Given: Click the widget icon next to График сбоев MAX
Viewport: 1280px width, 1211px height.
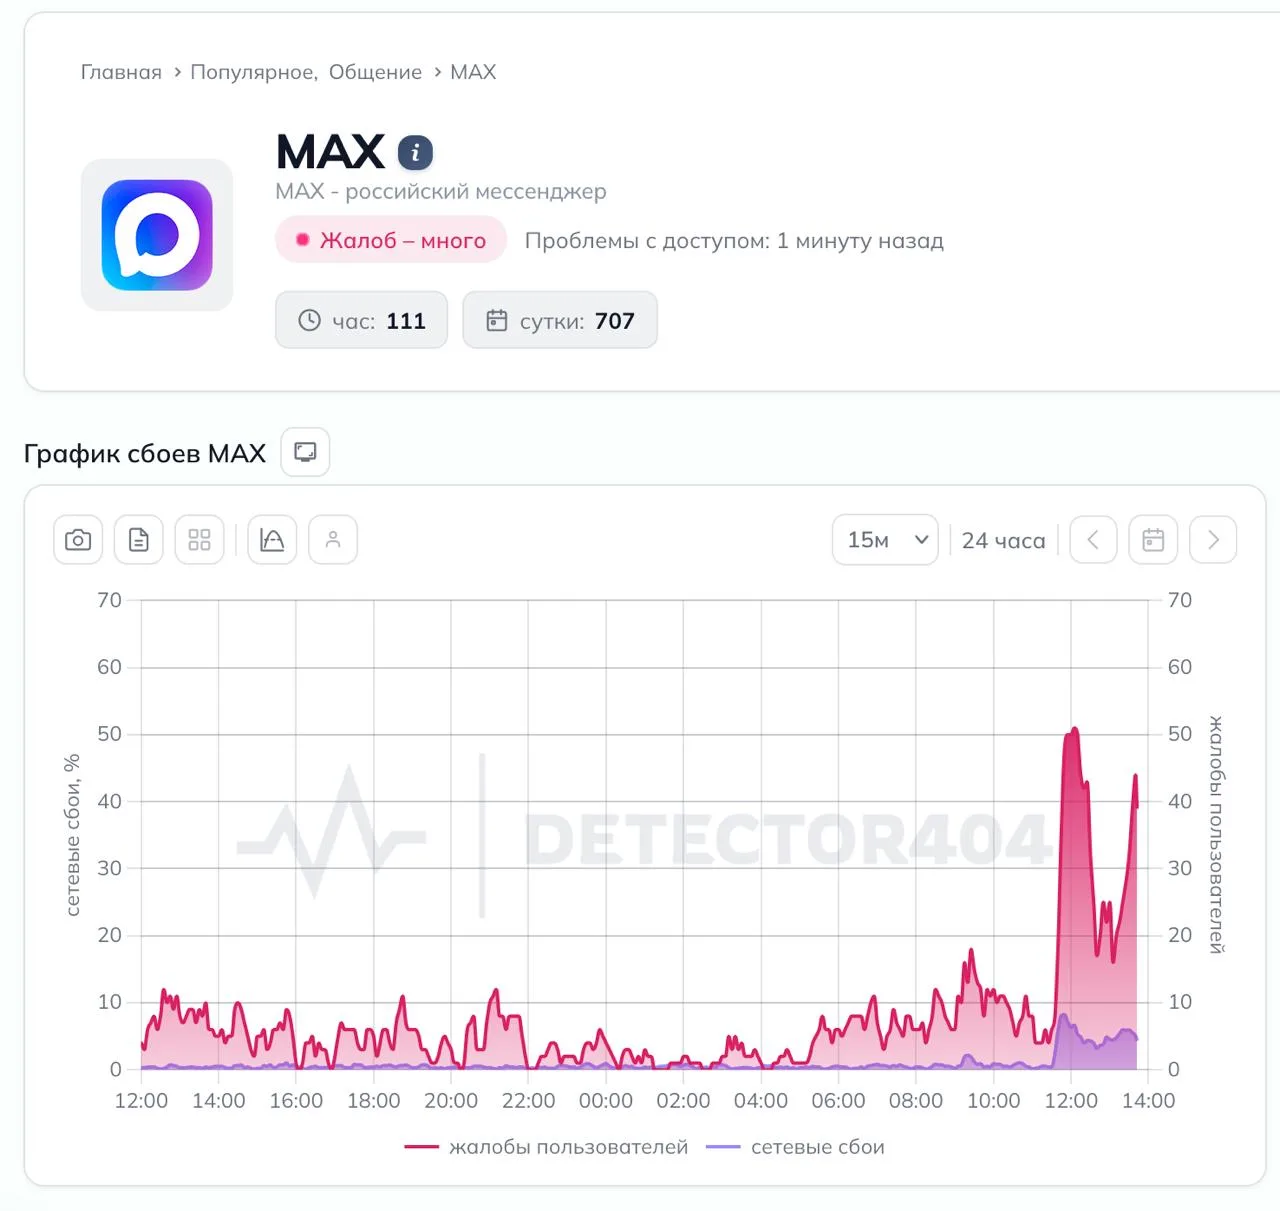Looking at the screenshot, I should pos(305,452).
